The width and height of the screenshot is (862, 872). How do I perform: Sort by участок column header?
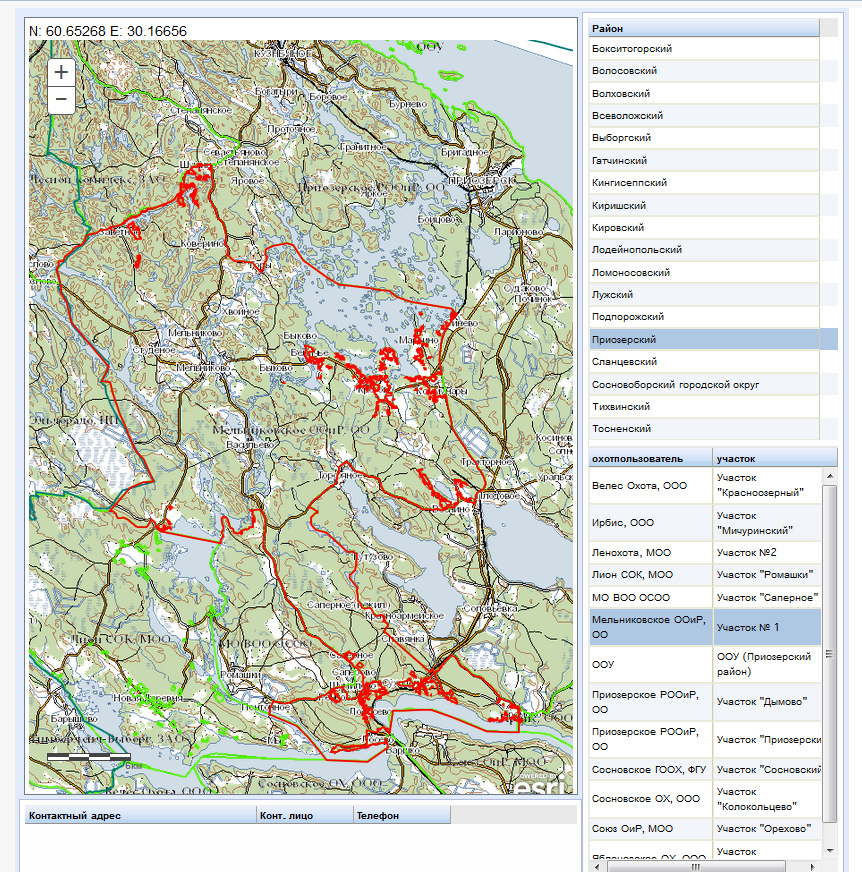coord(775,459)
